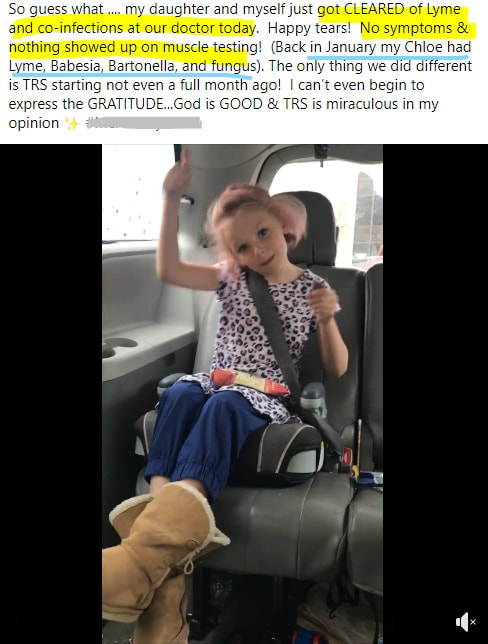The image size is (488, 644).
Task: Play the video of the girl in the booster seat
Action: 242,393
